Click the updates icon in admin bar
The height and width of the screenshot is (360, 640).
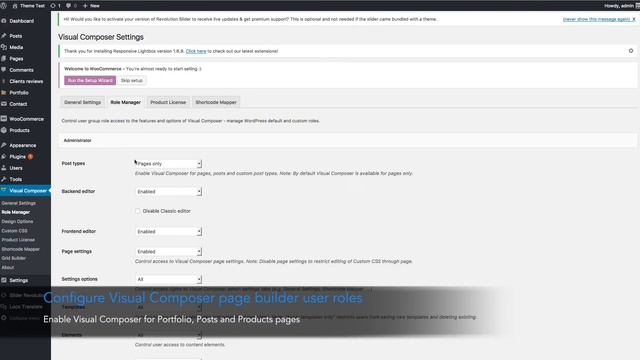pyautogui.click(x=53, y=6)
